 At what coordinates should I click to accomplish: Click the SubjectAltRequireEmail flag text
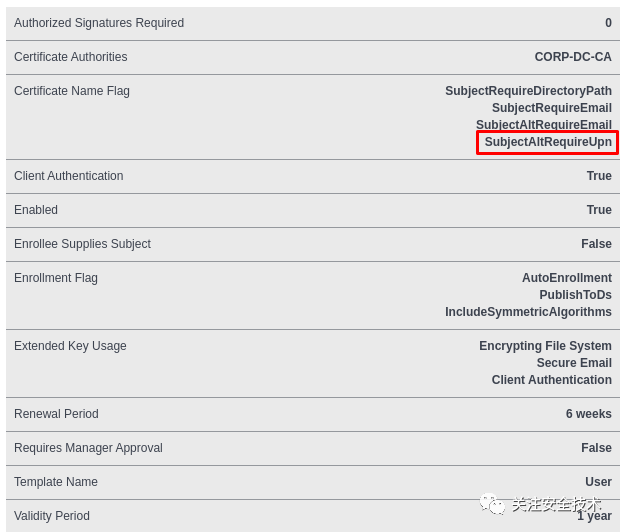coord(544,125)
